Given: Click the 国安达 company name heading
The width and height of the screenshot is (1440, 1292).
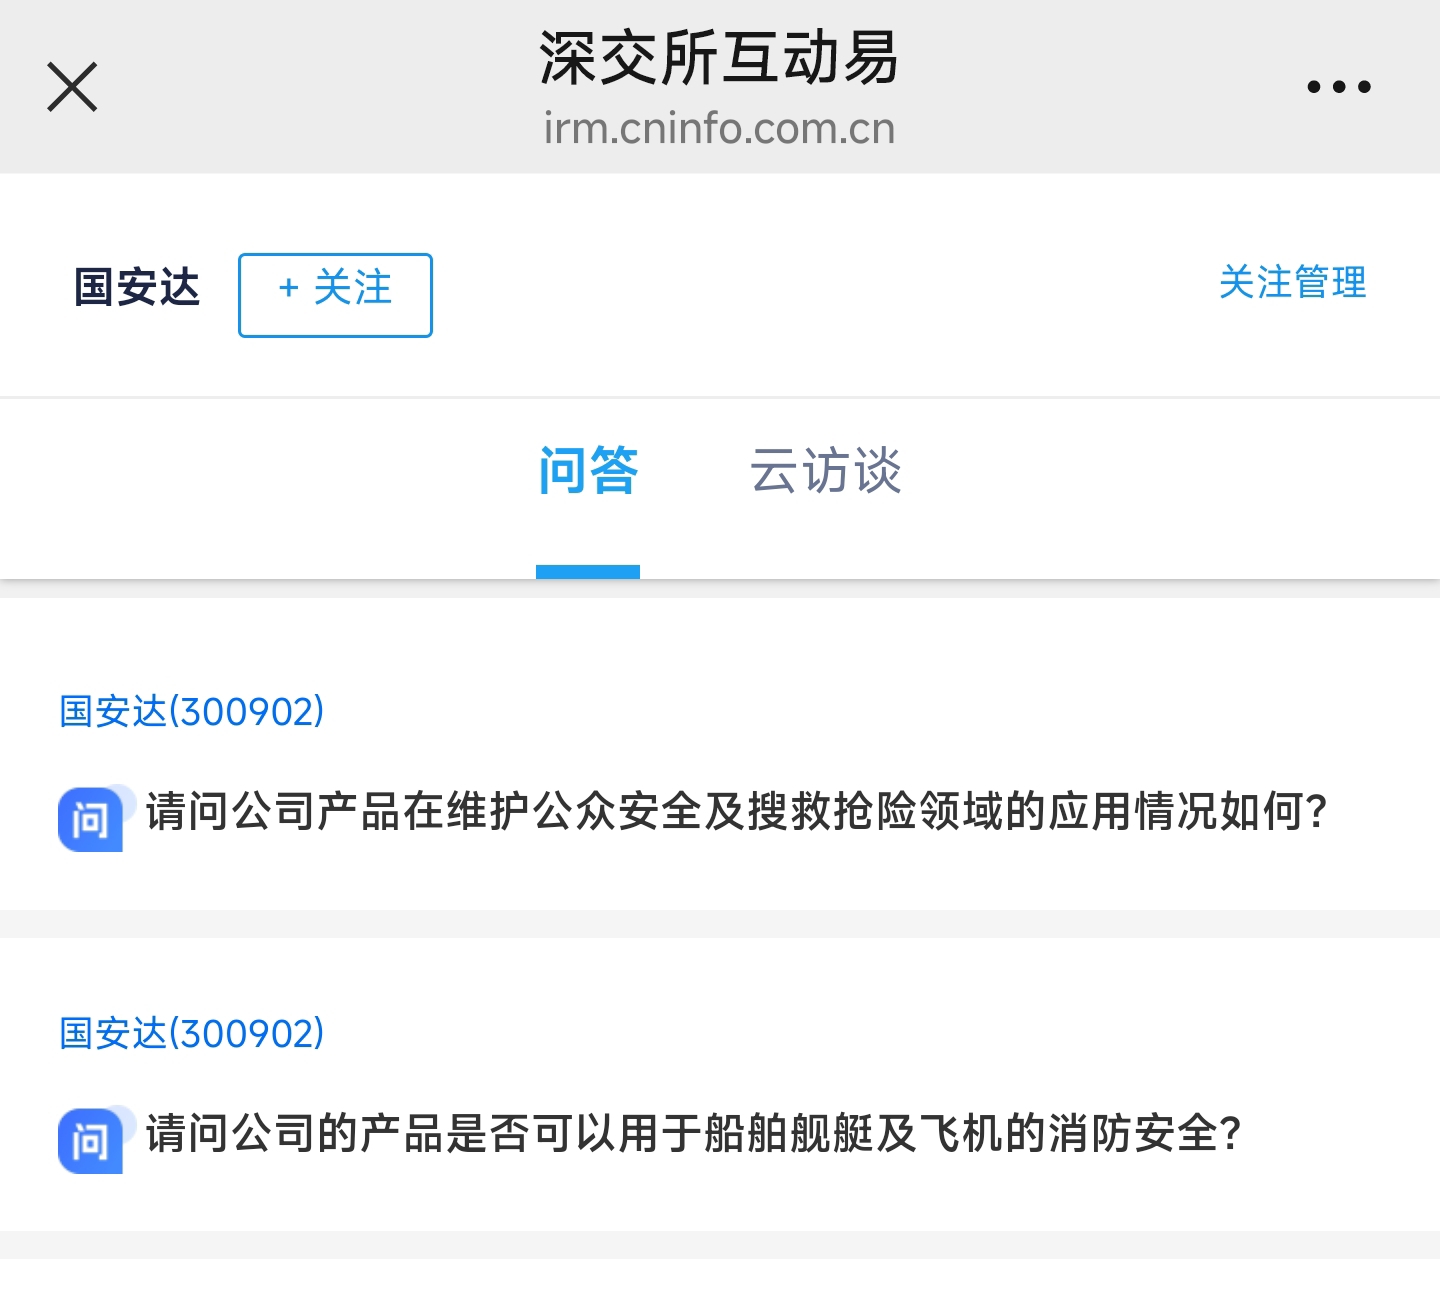Looking at the screenshot, I should (x=137, y=288).
